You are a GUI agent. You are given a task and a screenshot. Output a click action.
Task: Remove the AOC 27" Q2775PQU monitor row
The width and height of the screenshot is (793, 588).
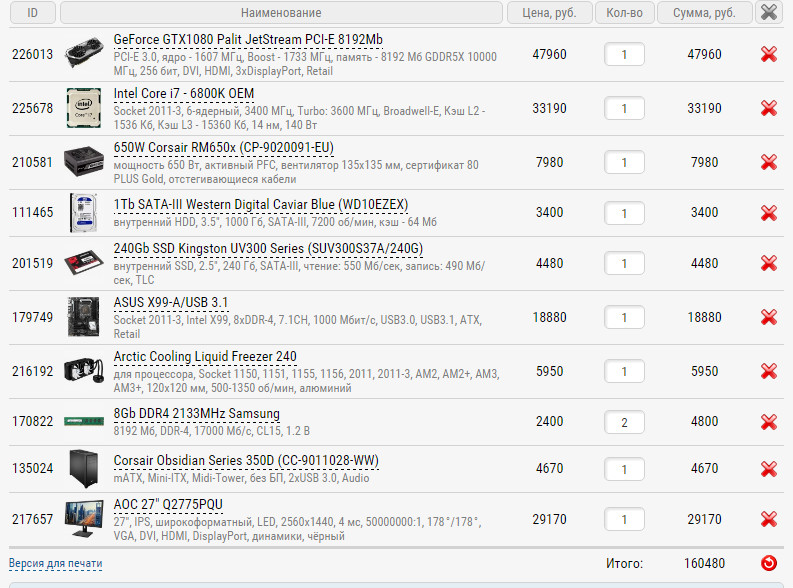pos(769,520)
